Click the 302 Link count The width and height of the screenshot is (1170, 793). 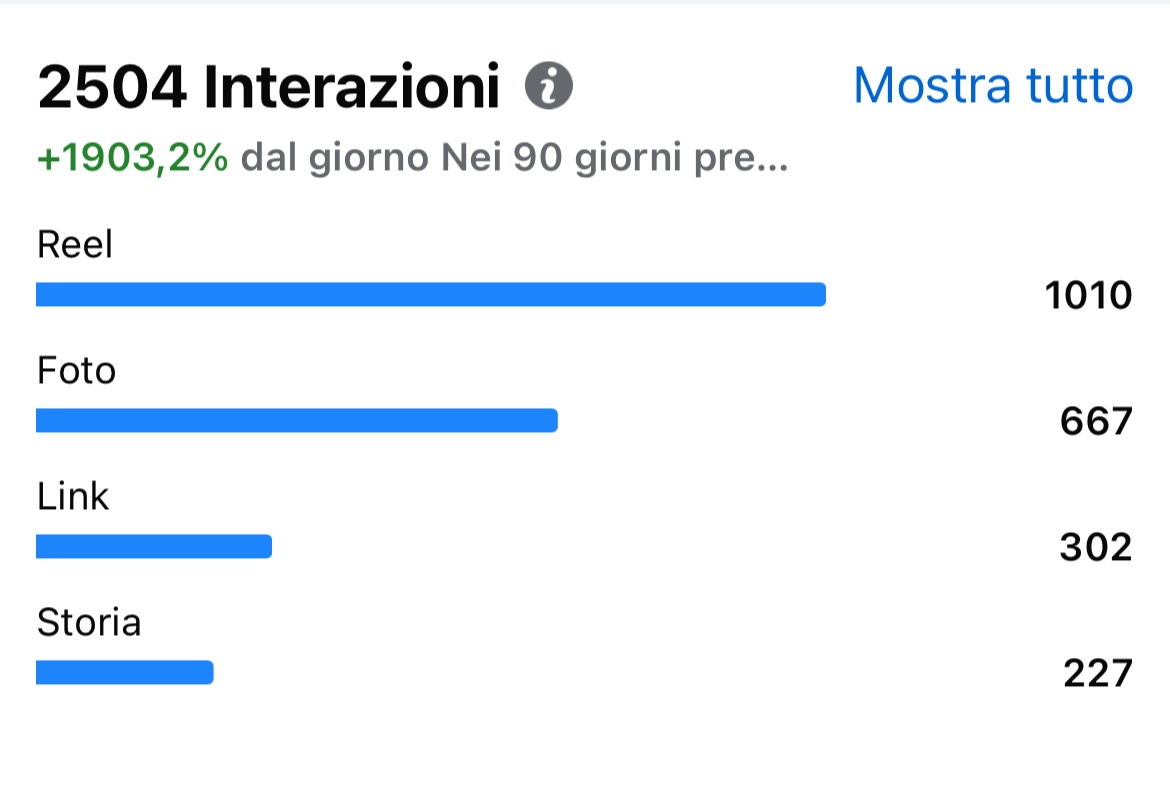click(x=1096, y=547)
